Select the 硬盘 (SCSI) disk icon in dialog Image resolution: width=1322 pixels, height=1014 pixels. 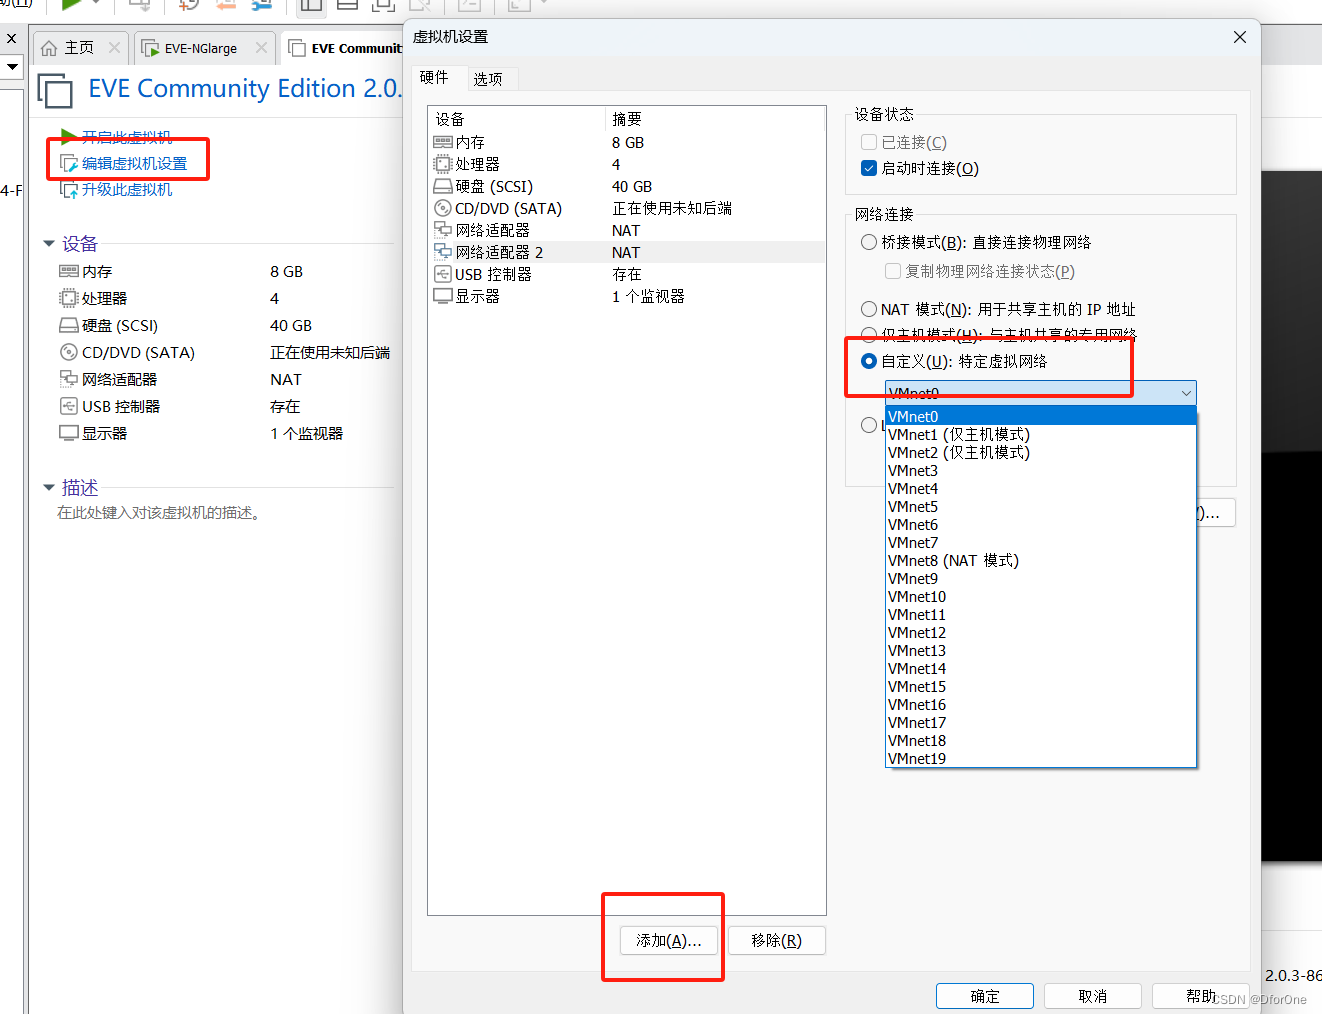pos(443,186)
